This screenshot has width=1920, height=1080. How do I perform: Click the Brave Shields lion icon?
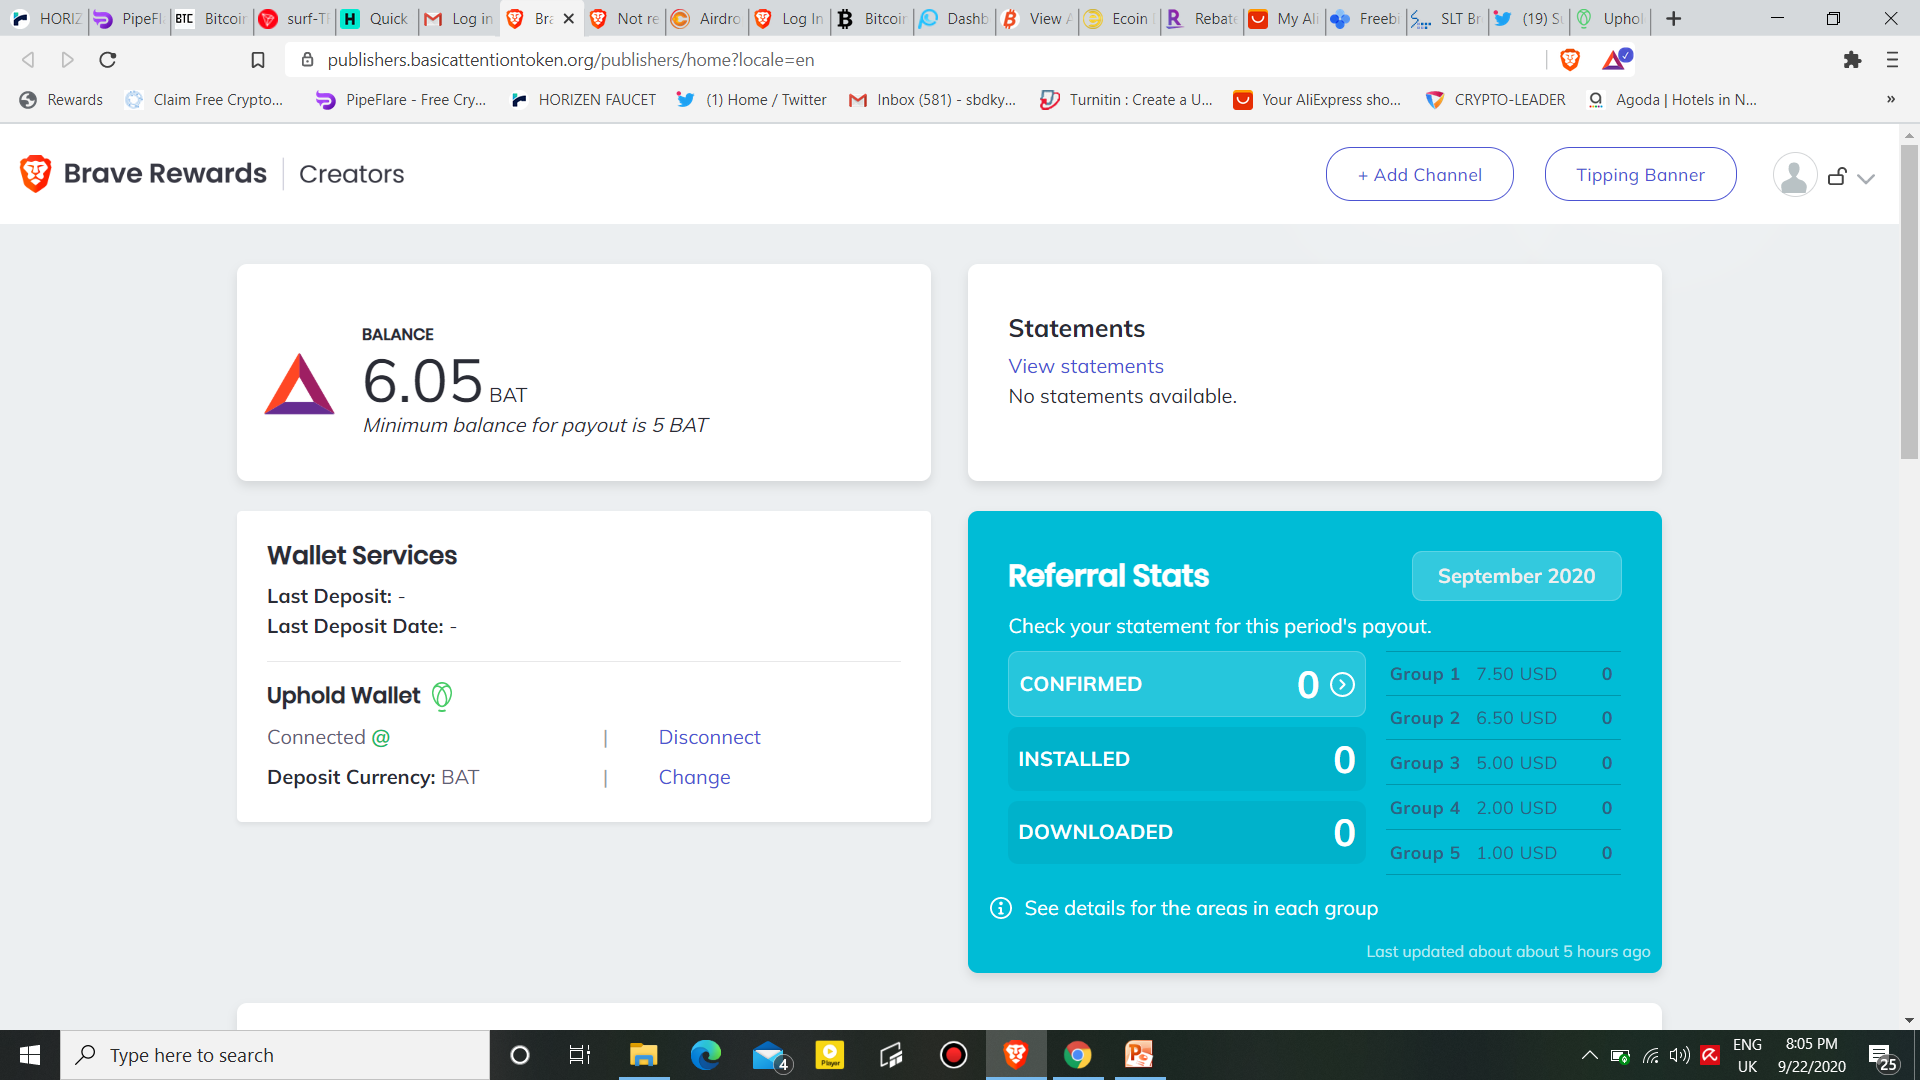[1570, 60]
